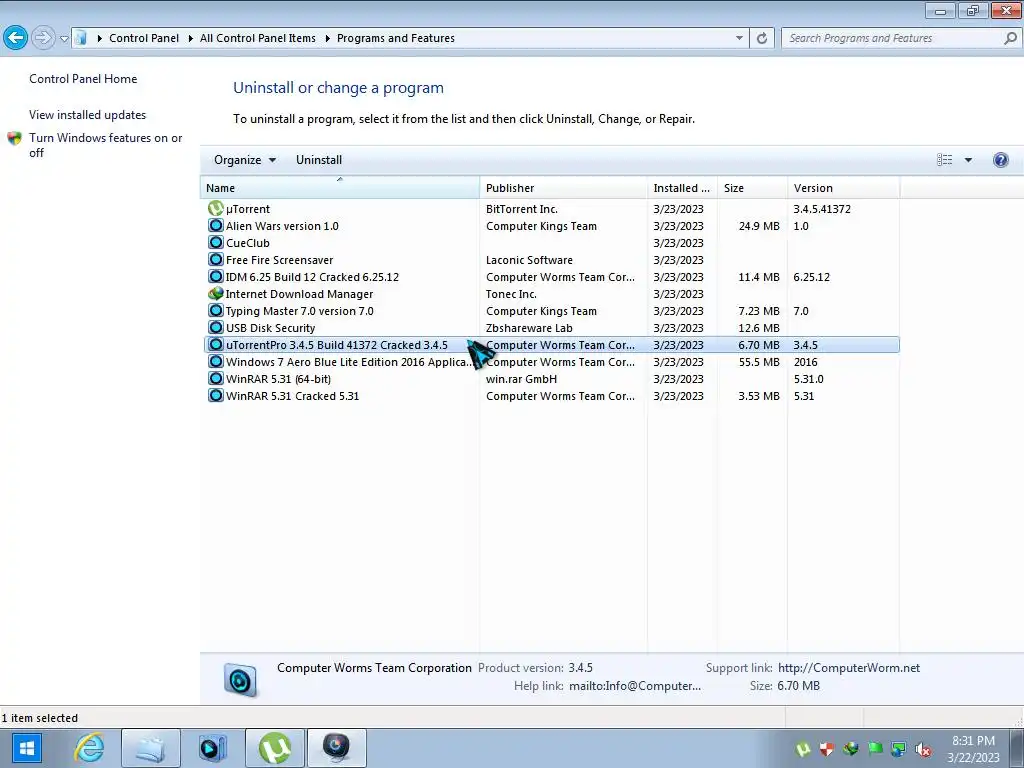Click the Typing Master 7.0 icon

pos(216,310)
